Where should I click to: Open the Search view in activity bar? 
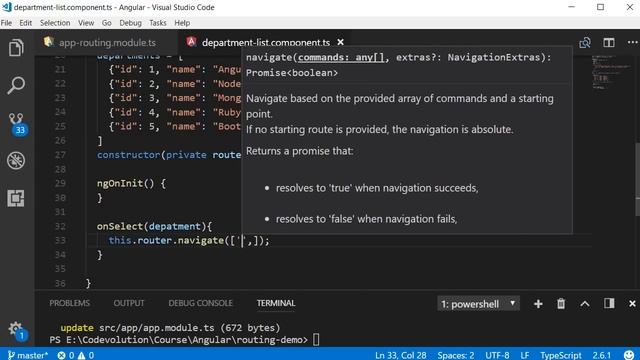click(16, 85)
